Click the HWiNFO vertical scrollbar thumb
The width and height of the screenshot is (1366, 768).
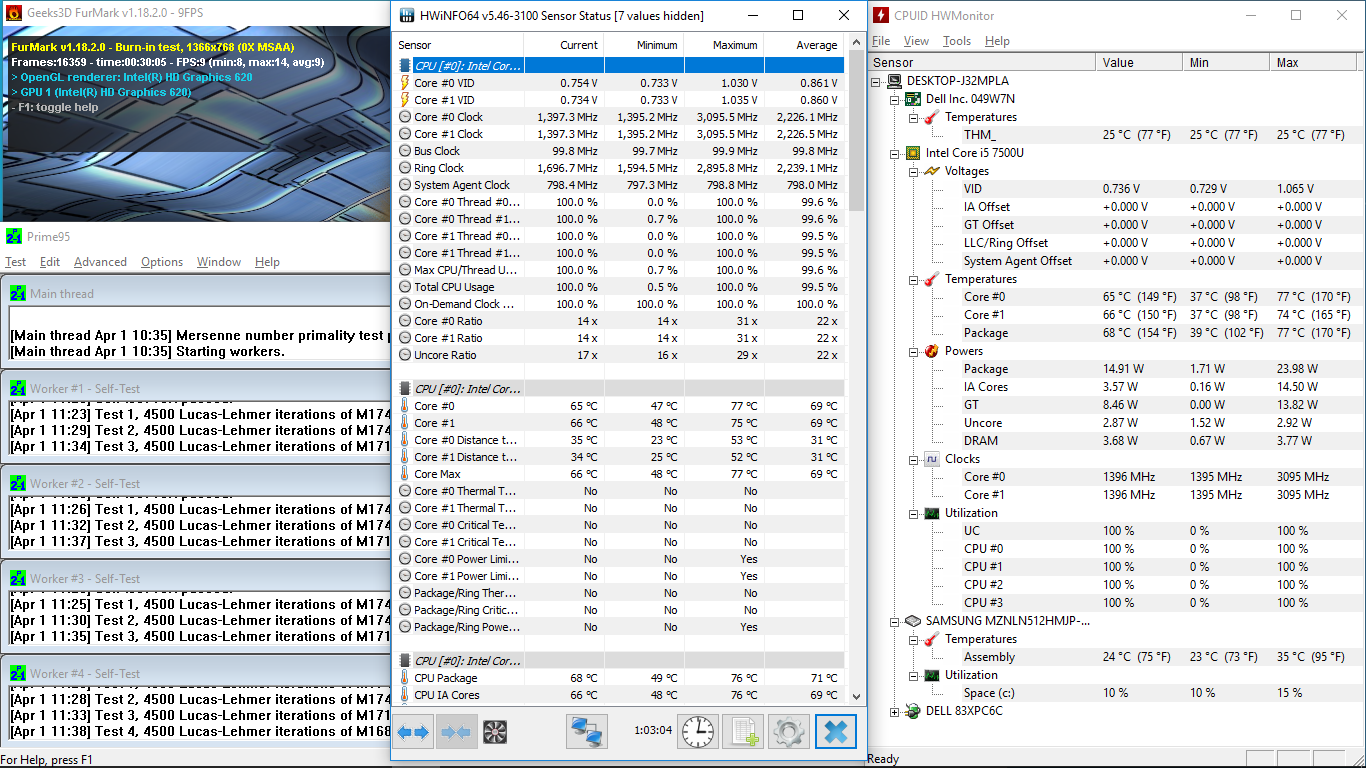tap(856, 132)
